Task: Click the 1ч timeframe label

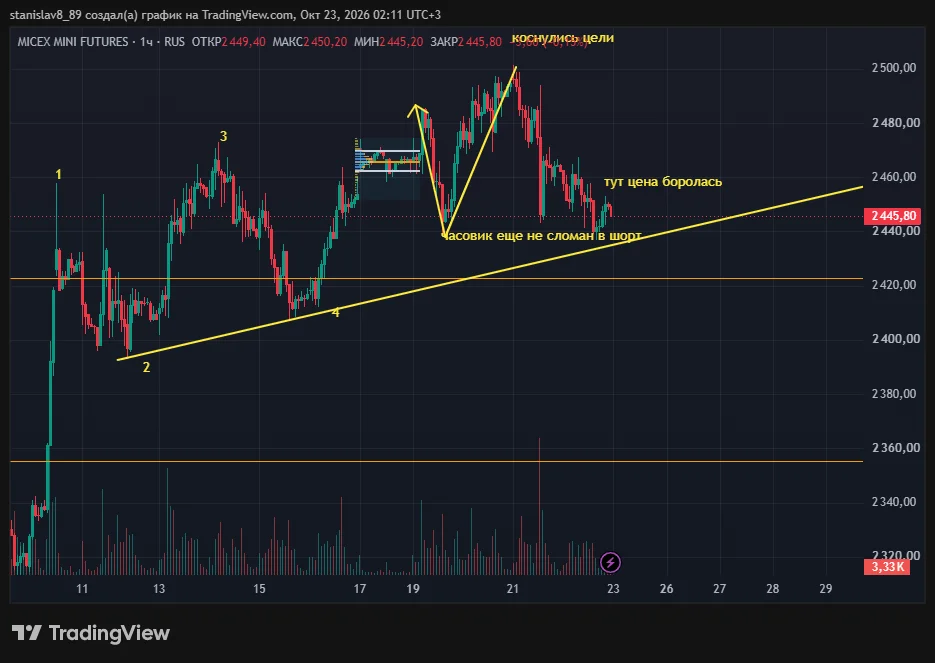Action: click(x=147, y=42)
